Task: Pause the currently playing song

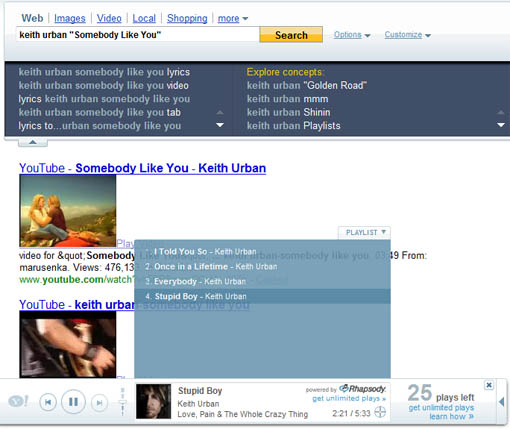Action: tap(73, 402)
